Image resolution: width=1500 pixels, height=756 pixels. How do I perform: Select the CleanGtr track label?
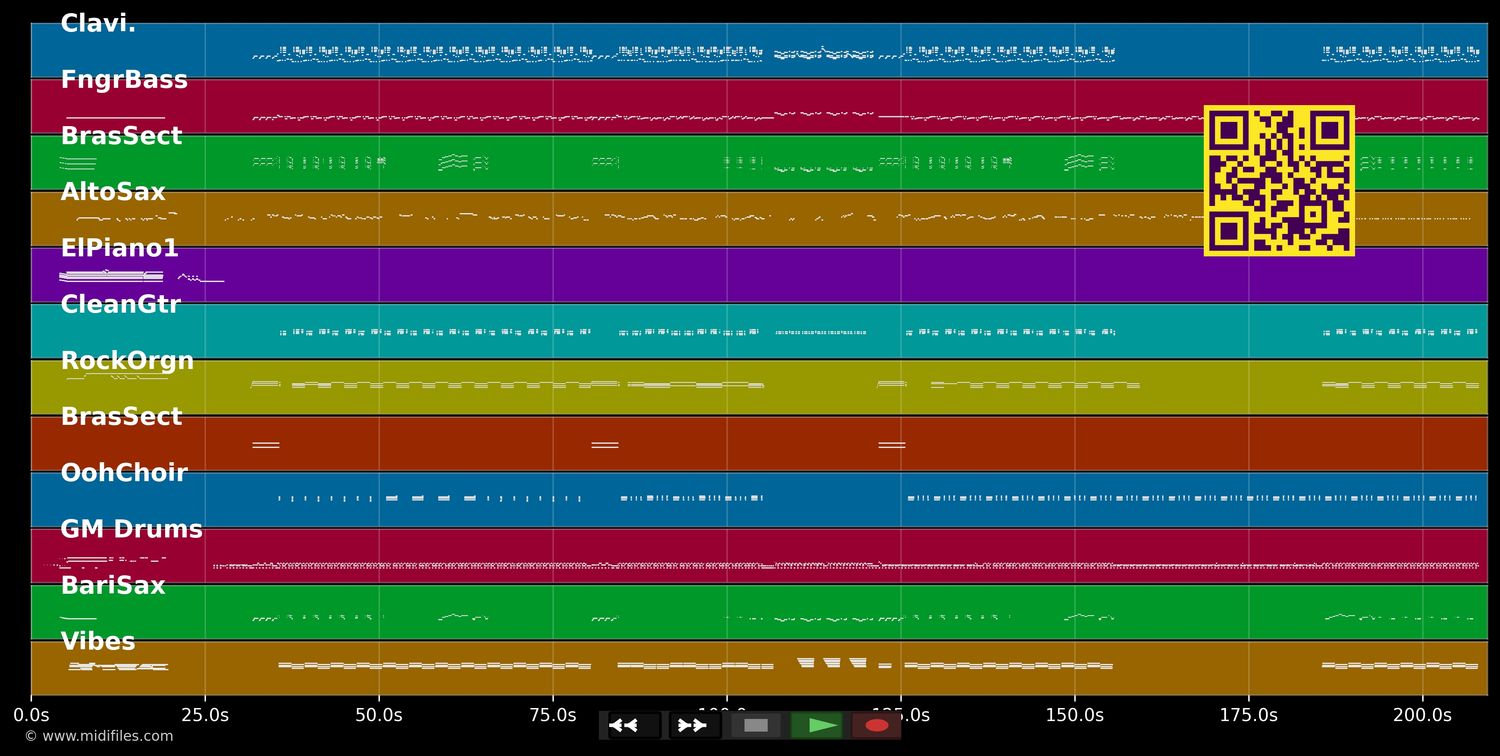pos(121,305)
